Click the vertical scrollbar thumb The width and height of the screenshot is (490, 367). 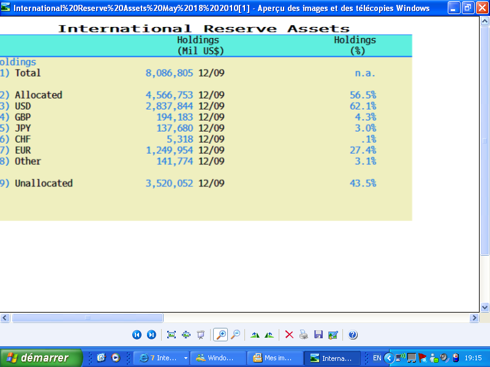point(485,141)
